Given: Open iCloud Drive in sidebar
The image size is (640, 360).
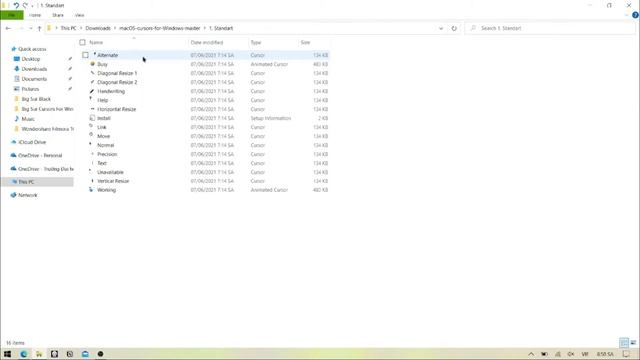Looking at the screenshot, I should [x=32, y=142].
